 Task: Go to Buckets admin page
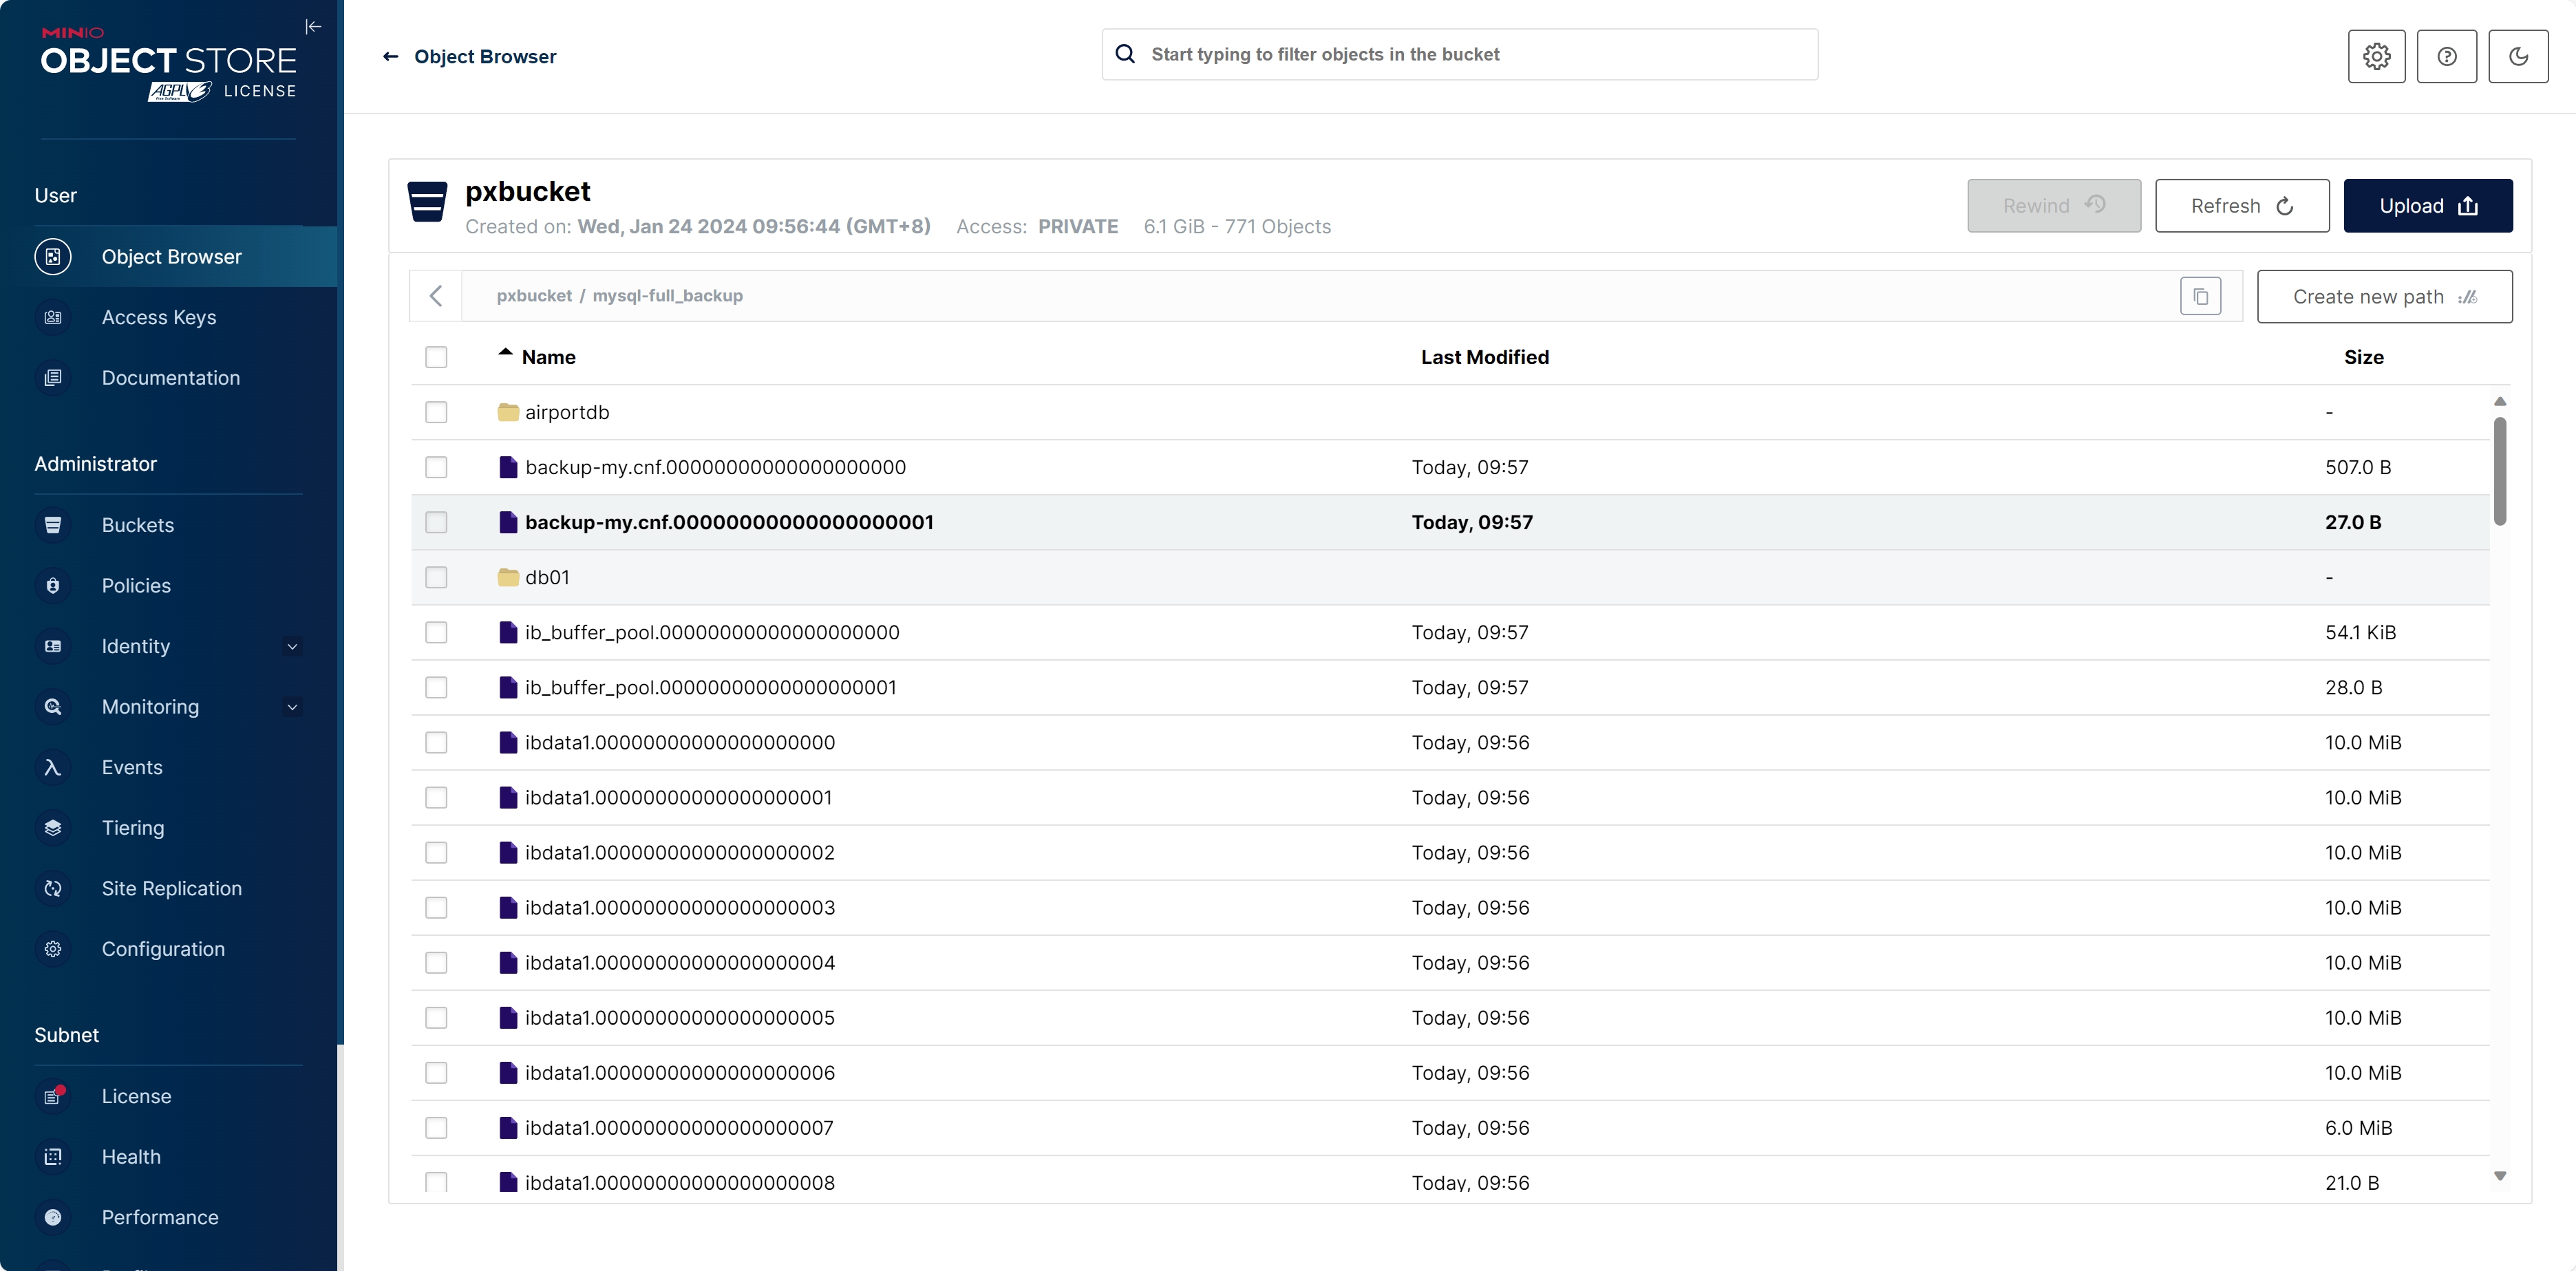coord(138,525)
